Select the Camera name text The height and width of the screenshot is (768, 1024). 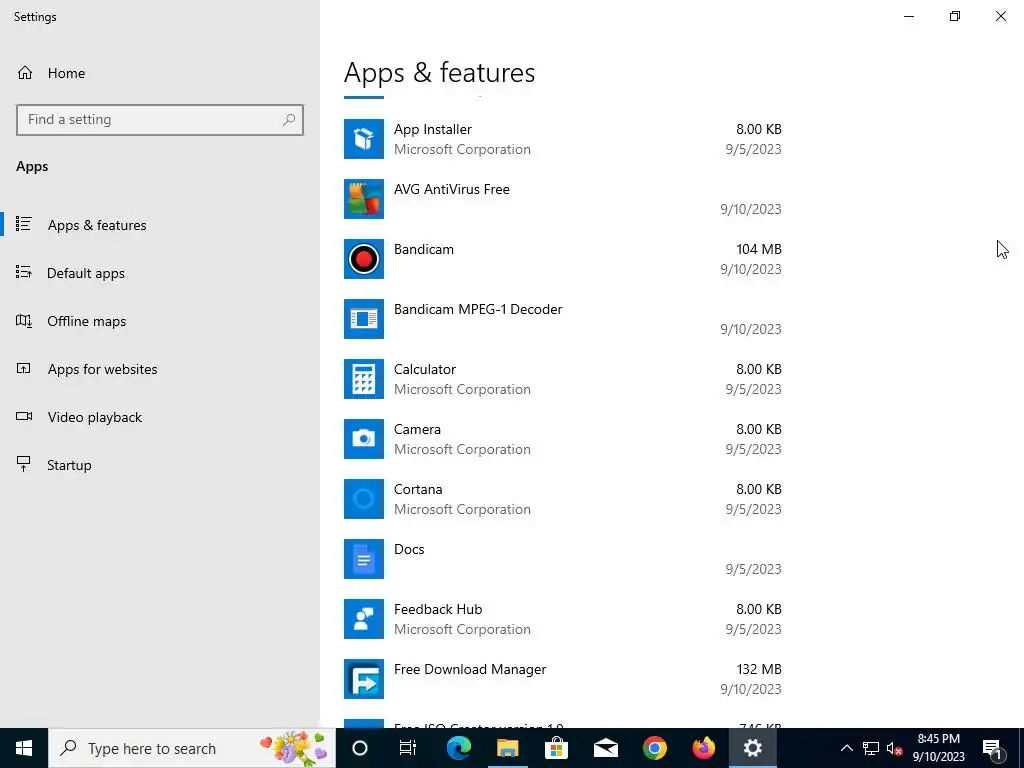(417, 430)
